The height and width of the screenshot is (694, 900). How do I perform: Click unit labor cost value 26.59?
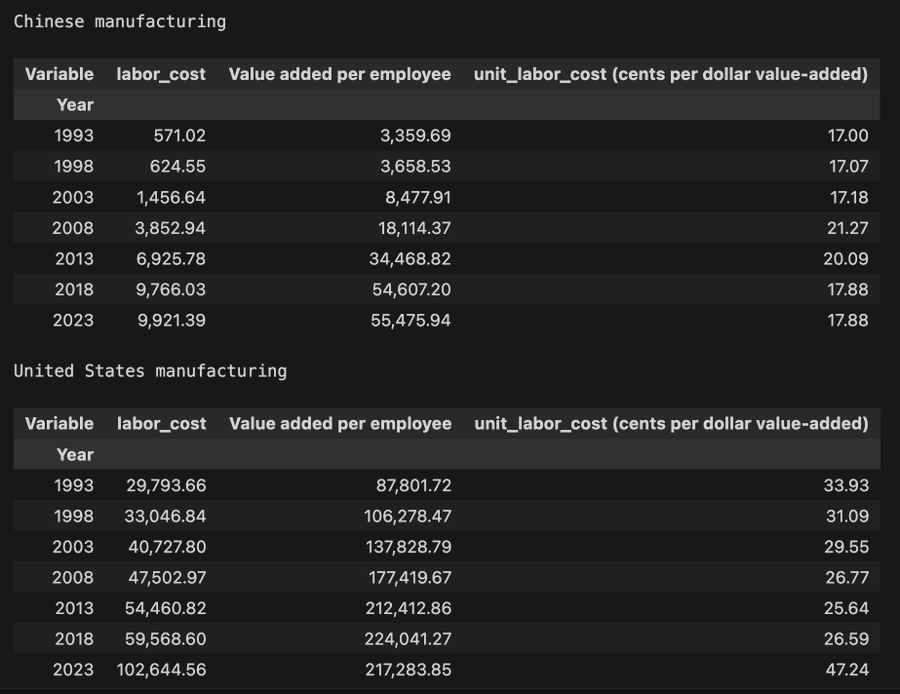[847, 639]
